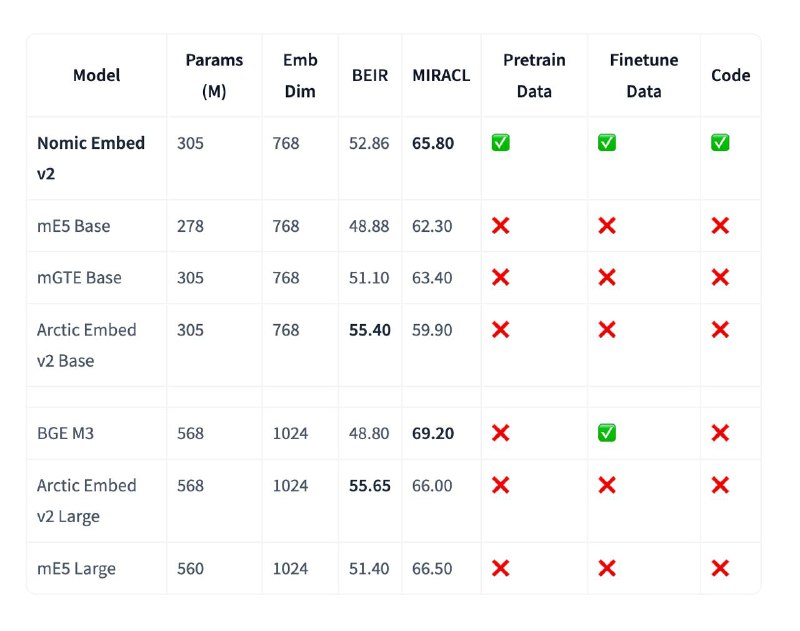Click the bold 69.20 MIRACL score
This screenshot has width=800, height=631.
(x=433, y=434)
